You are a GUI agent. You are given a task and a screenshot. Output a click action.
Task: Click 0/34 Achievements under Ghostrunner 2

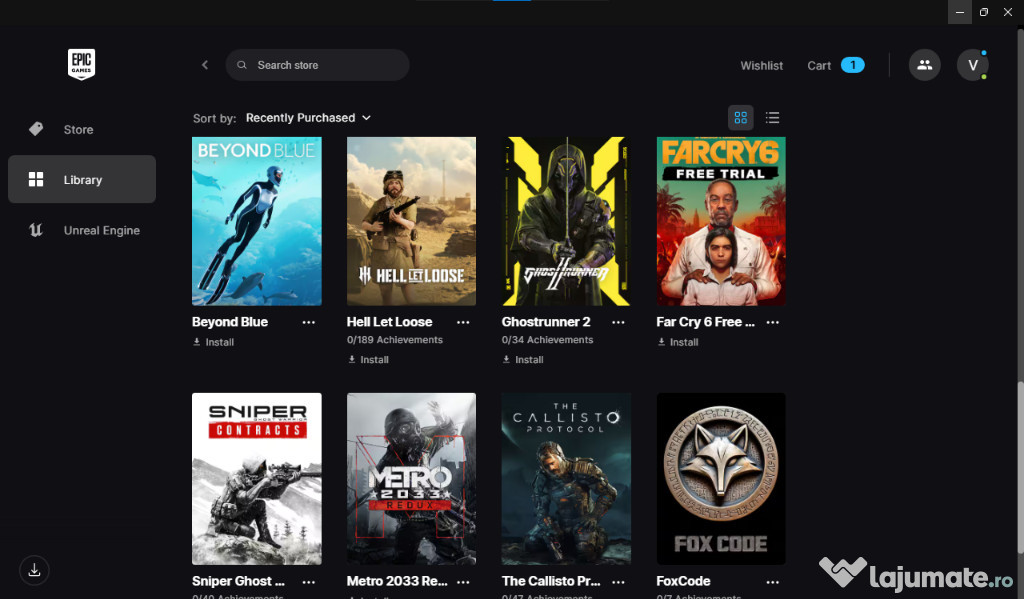coord(547,340)
